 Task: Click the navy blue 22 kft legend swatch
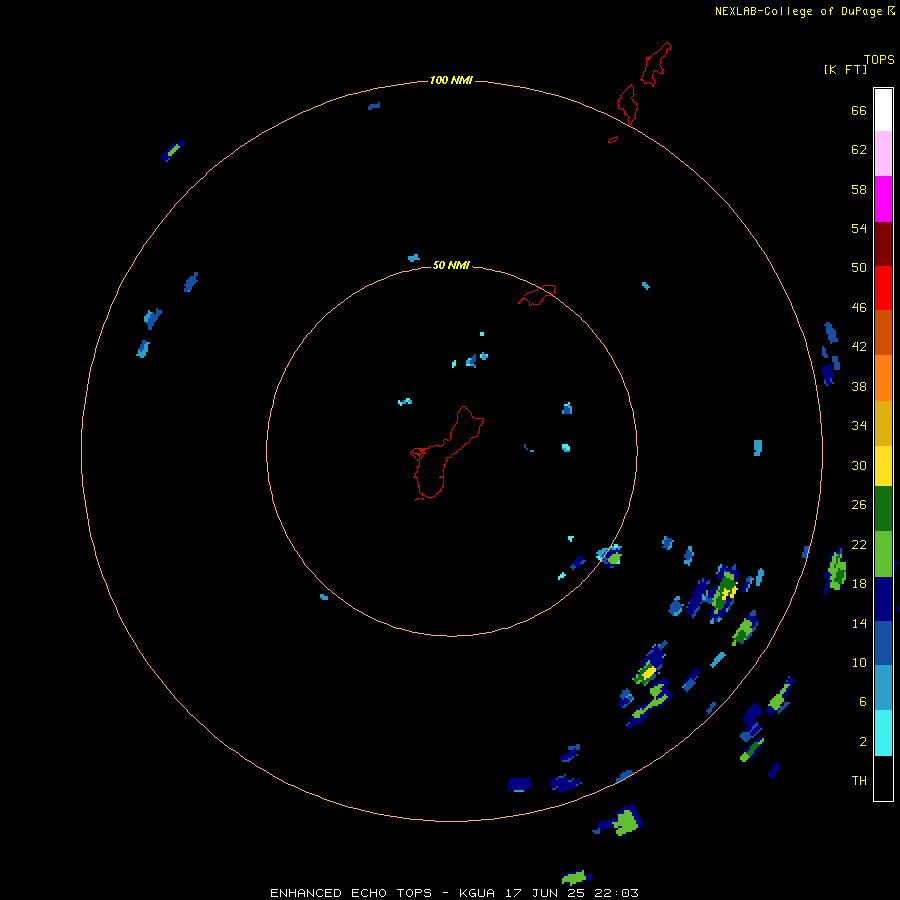tap(883, 599)
